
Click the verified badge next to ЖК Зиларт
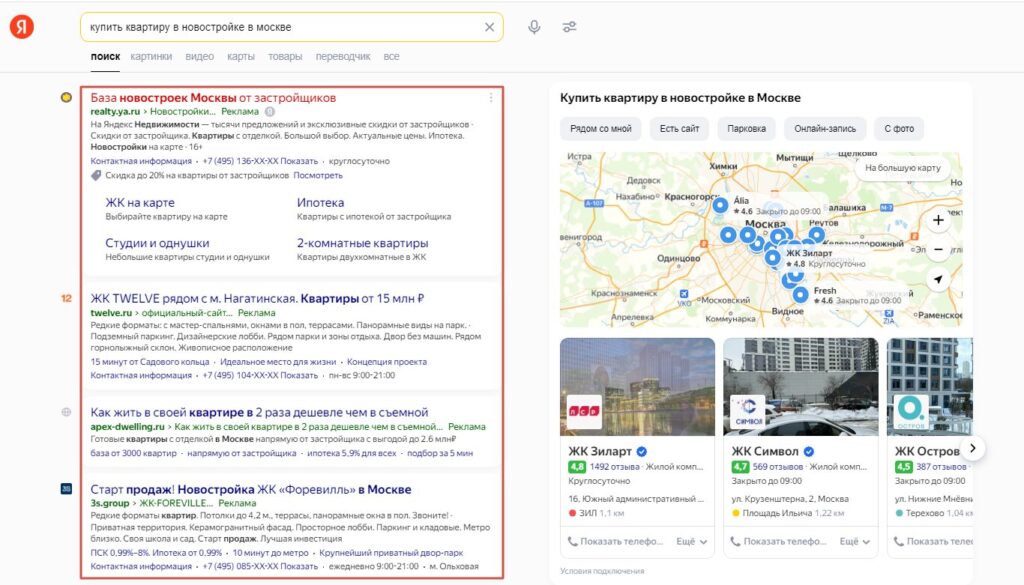(642, 451)
